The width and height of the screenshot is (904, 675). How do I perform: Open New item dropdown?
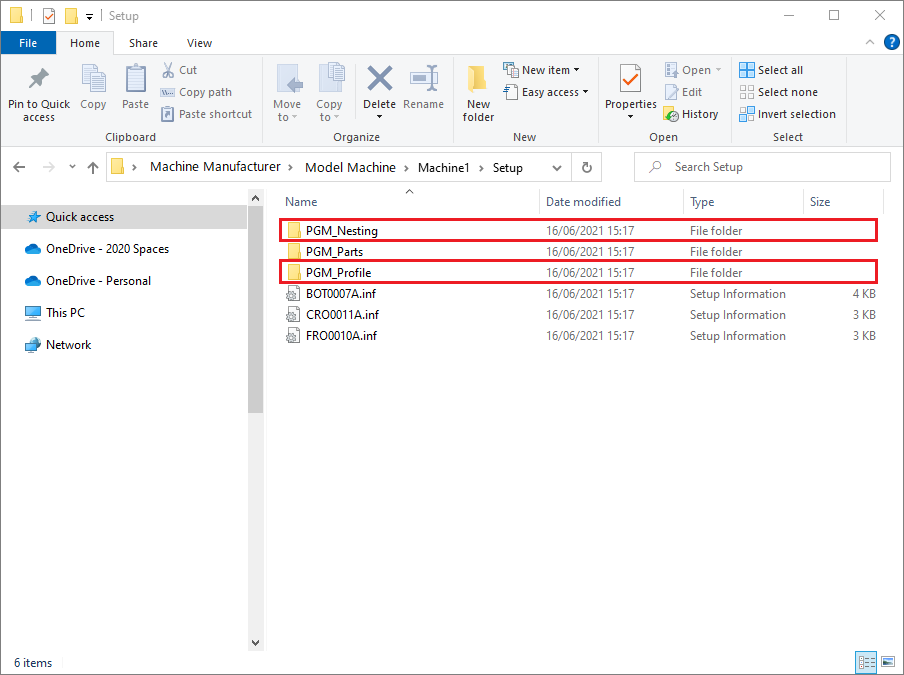[x=541, y=70]
